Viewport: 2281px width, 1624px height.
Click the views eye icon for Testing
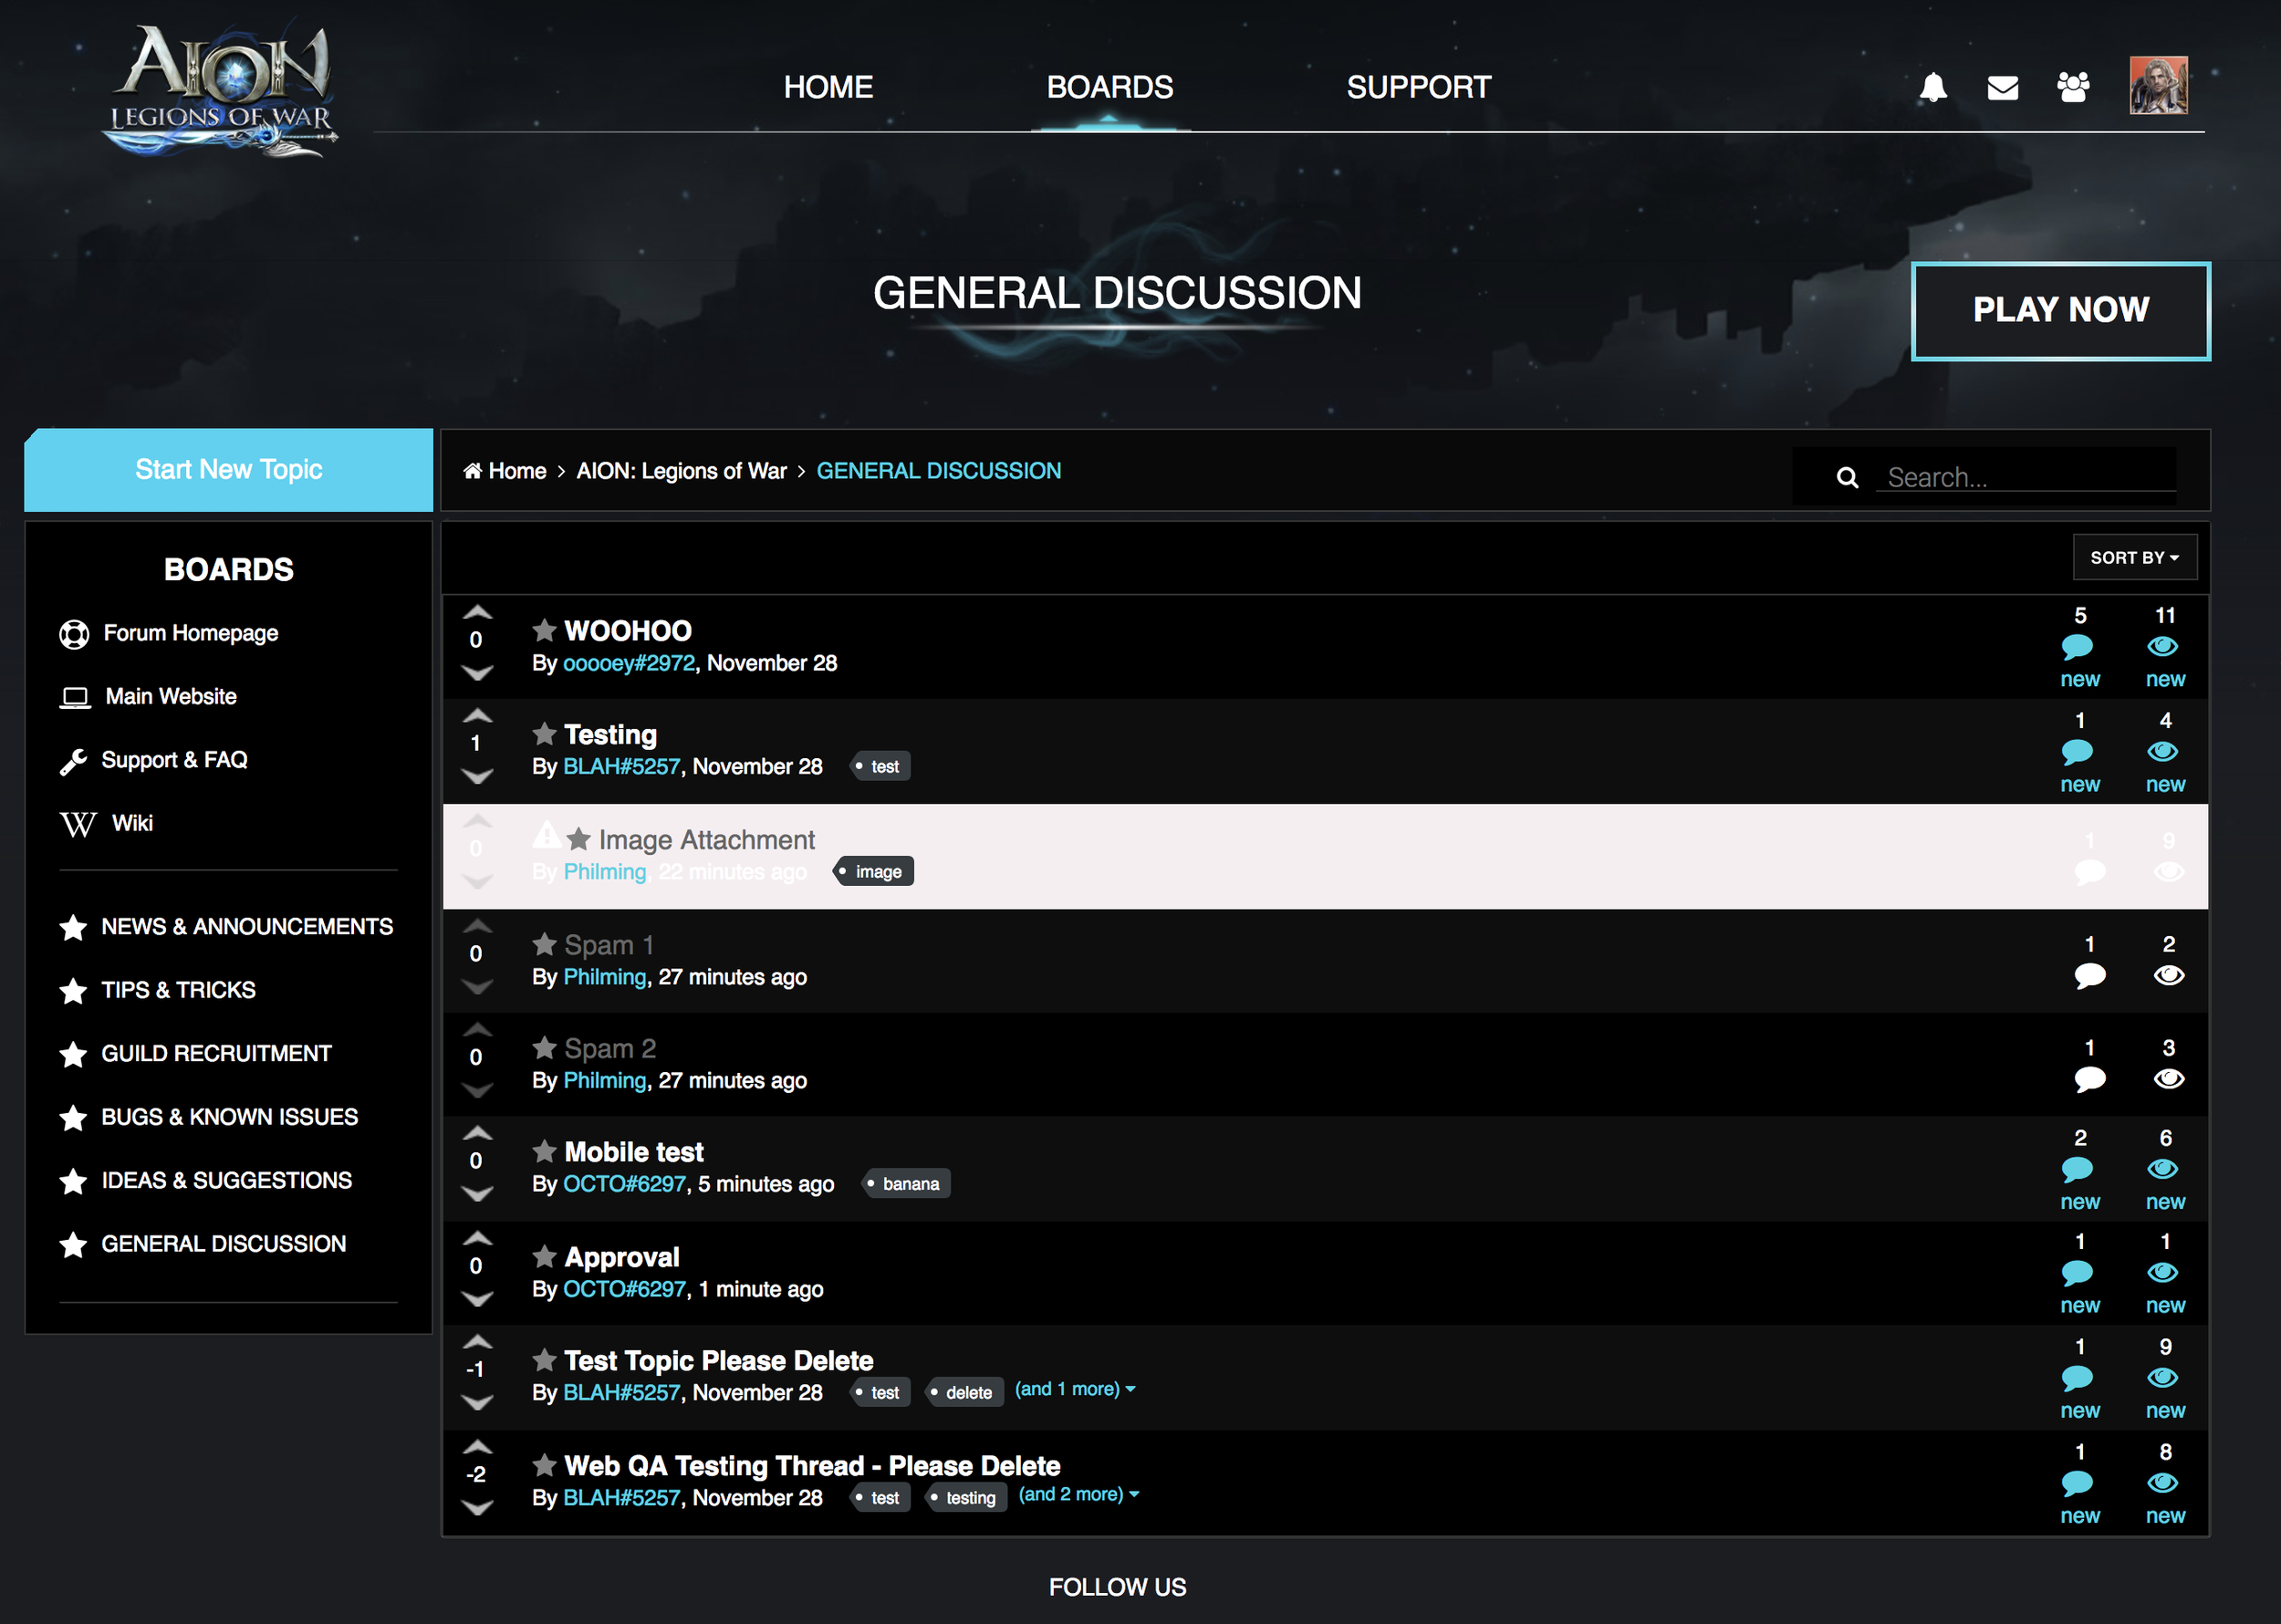(x=2163, y=751)
